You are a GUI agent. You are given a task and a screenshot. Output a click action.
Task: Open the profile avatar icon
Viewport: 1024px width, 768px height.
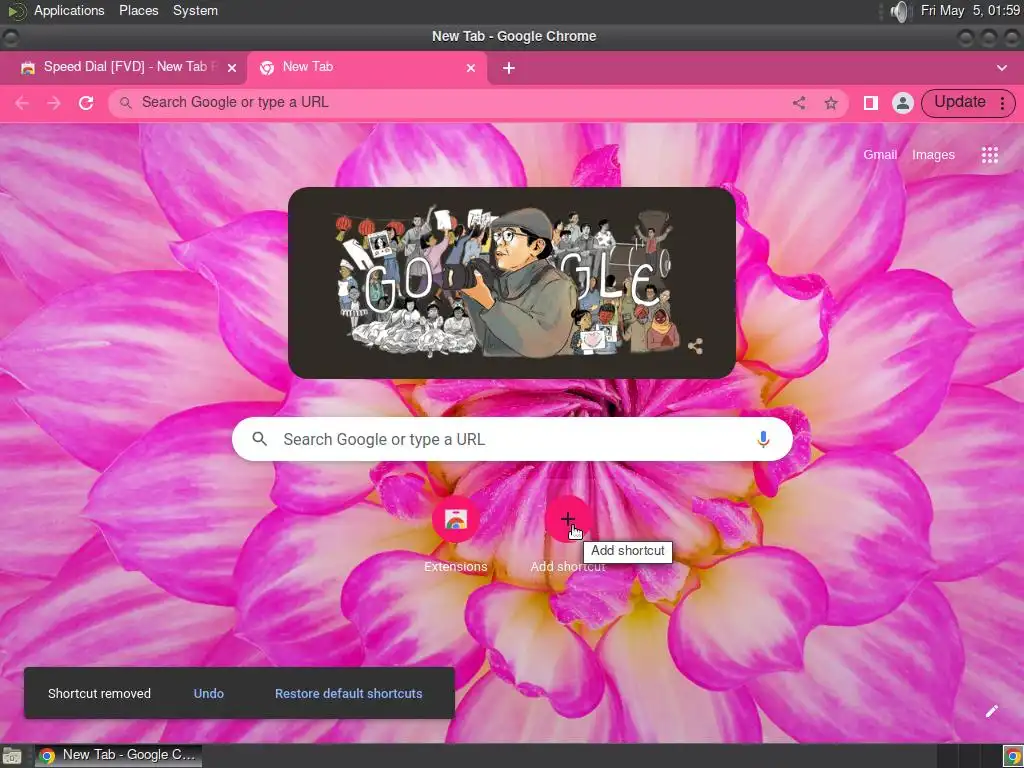(x=903, y=103)
